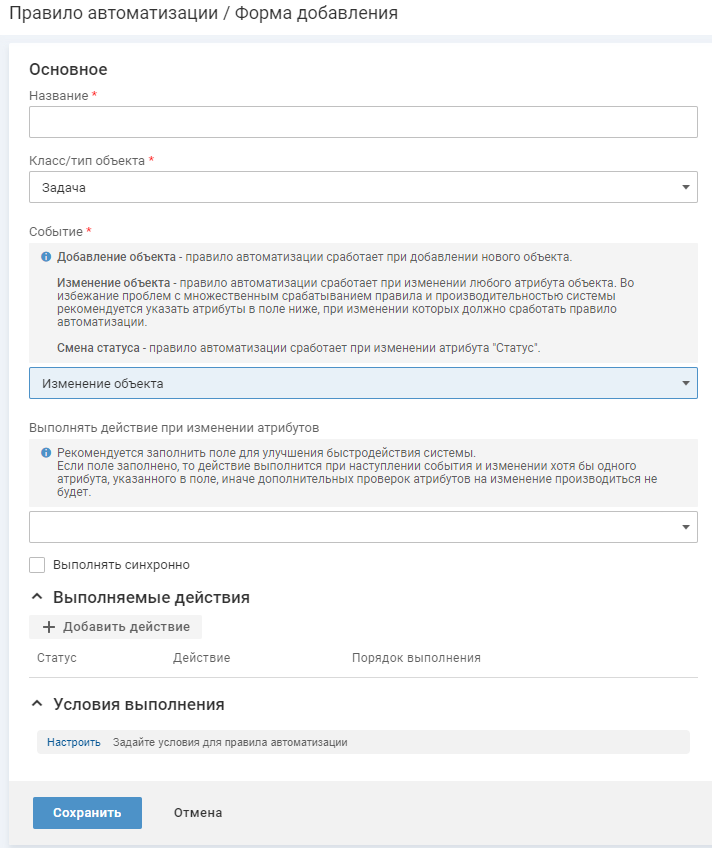Click the Добавить действие button label
This screenshot has height=848, width=712.
(126, 627)
